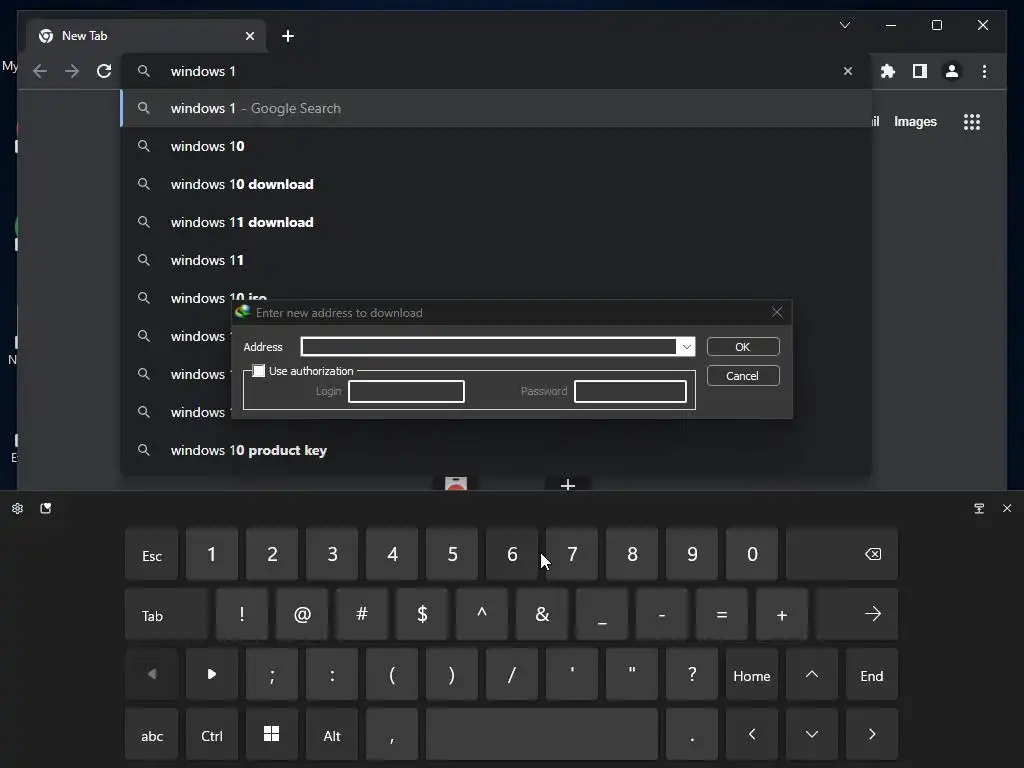
Task: Close the touch keyboard
Action: pos(1007,508)
